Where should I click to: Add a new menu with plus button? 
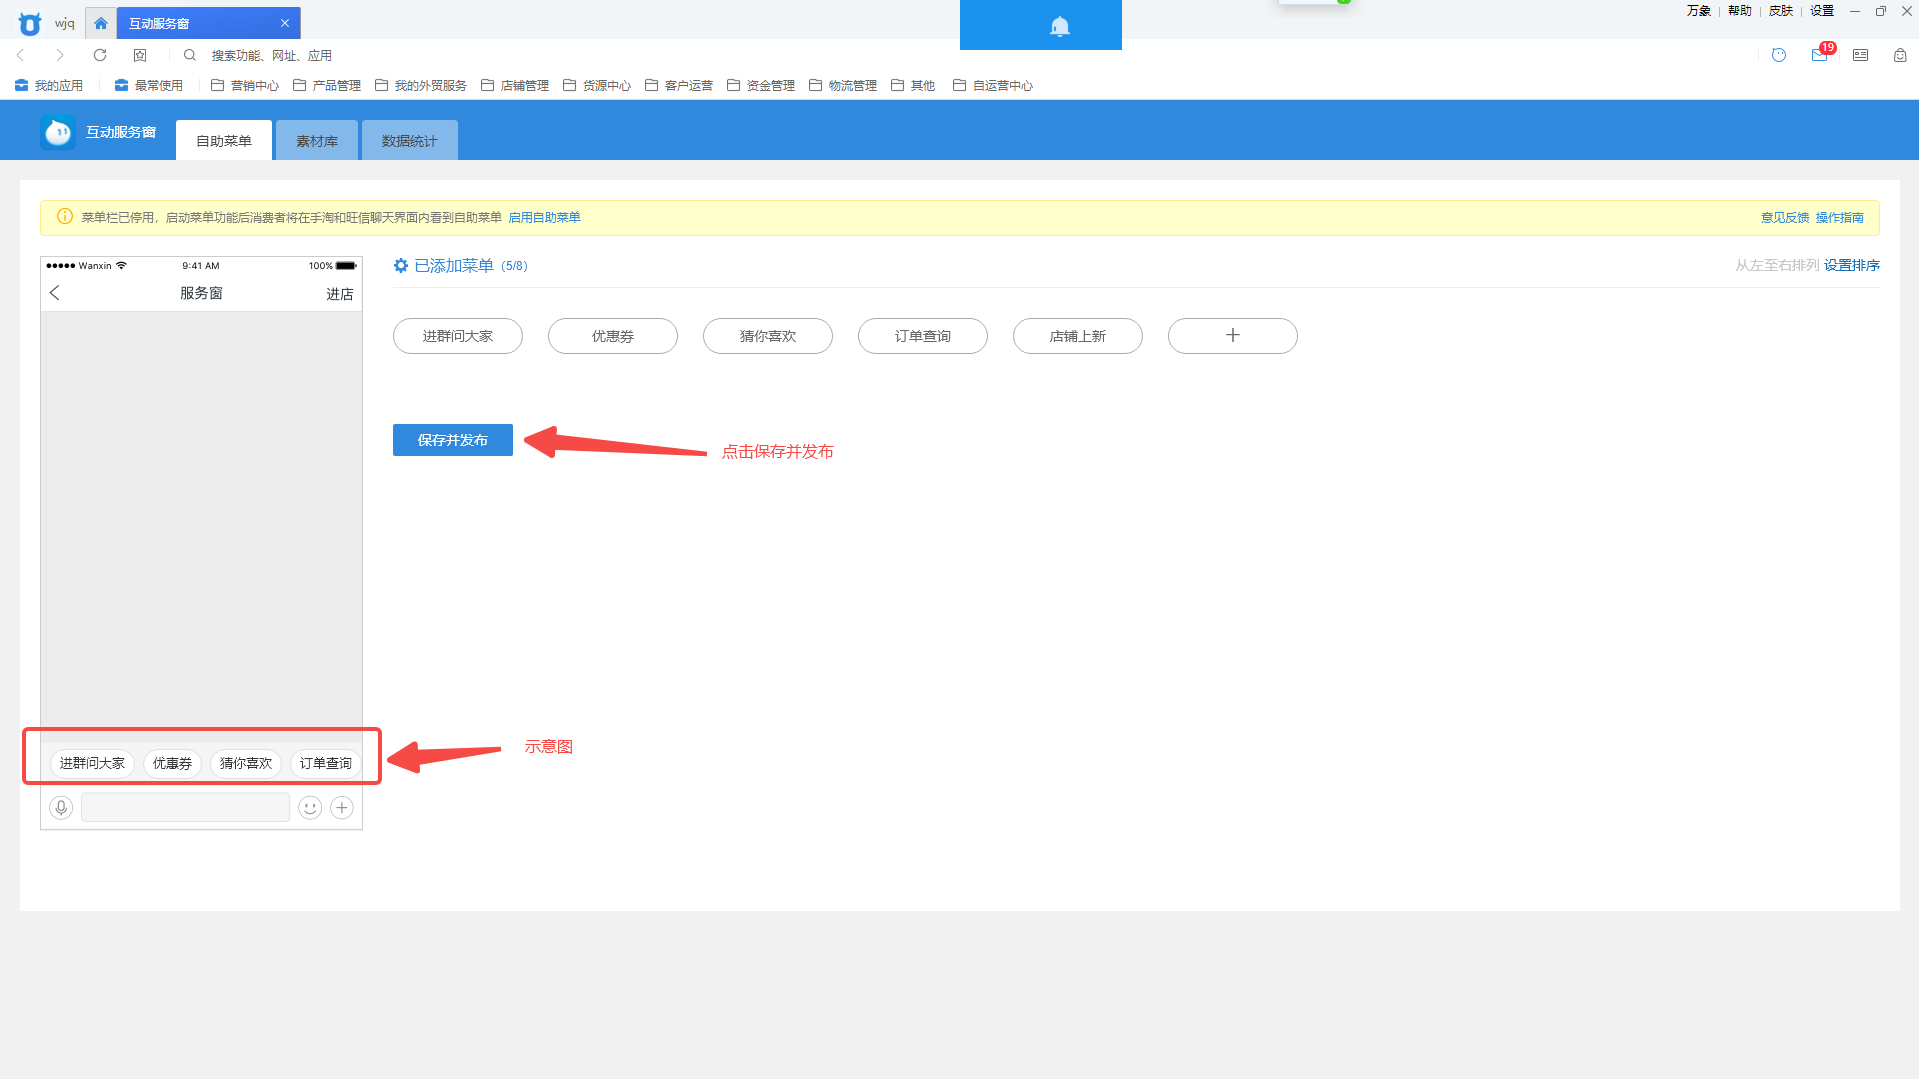(1233, 336)
